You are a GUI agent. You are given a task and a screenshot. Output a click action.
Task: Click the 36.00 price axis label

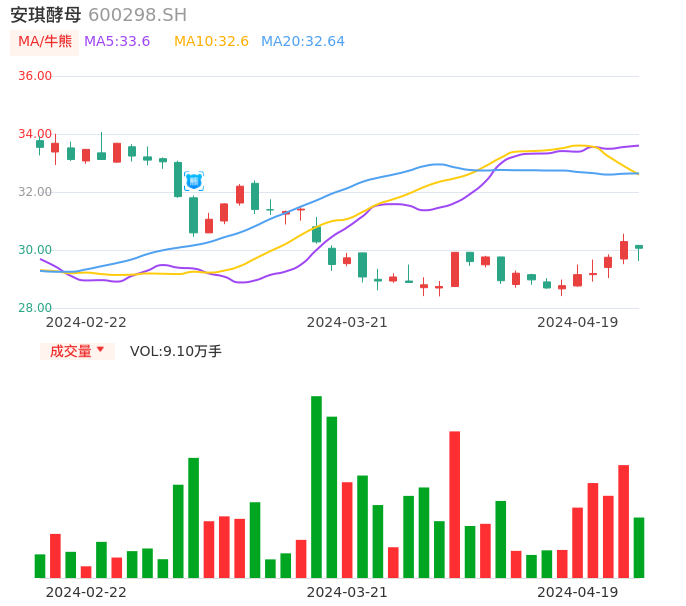click(35, 76)
